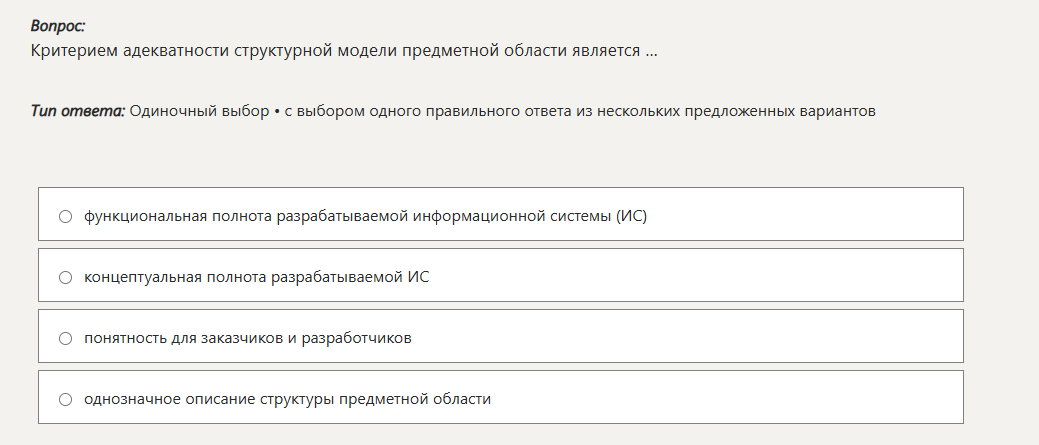Click the "Тип ответа:" label
The image size is (1039, 445).
[x=78, y=111]
